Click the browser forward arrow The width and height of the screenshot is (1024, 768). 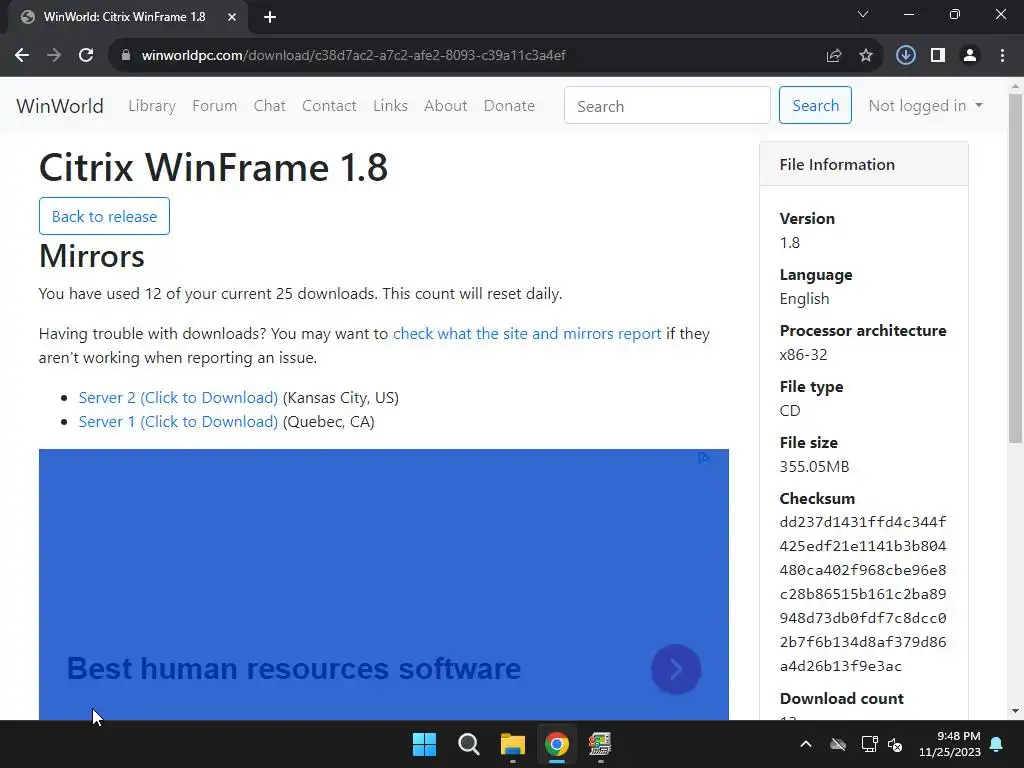pyautogui.click(x=54, y=56)
